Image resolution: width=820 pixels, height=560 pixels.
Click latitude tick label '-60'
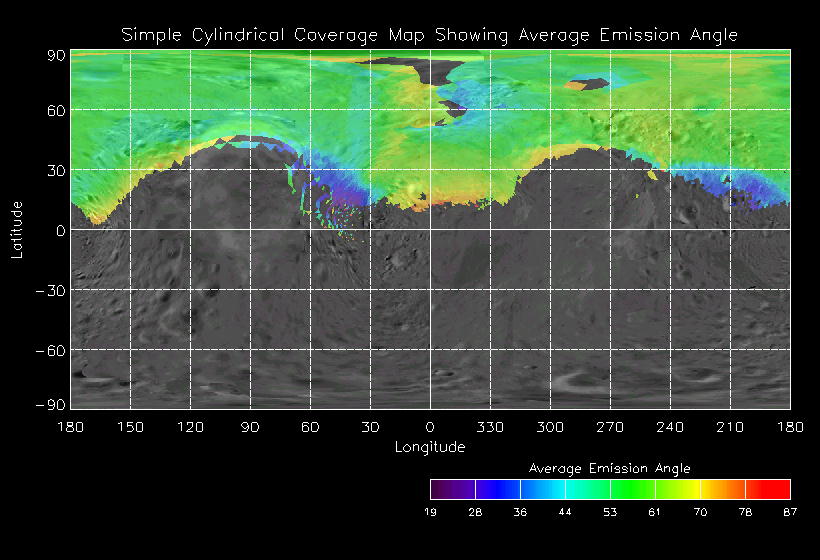point(51,350)
